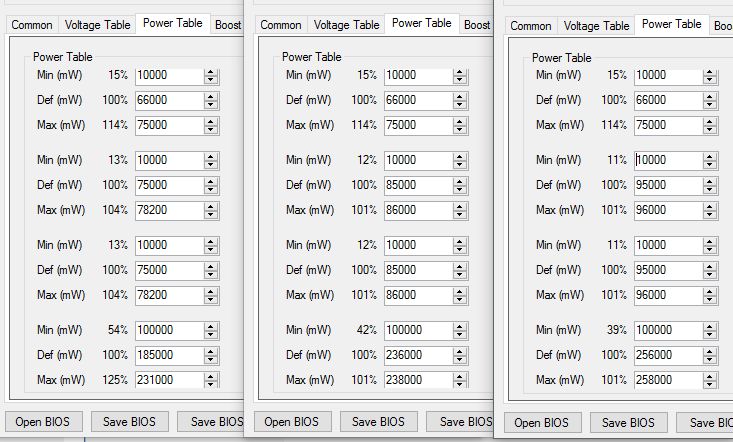Switch to Voltage Table tab in left window
The image size is (733, 442).
pos(97,25)
